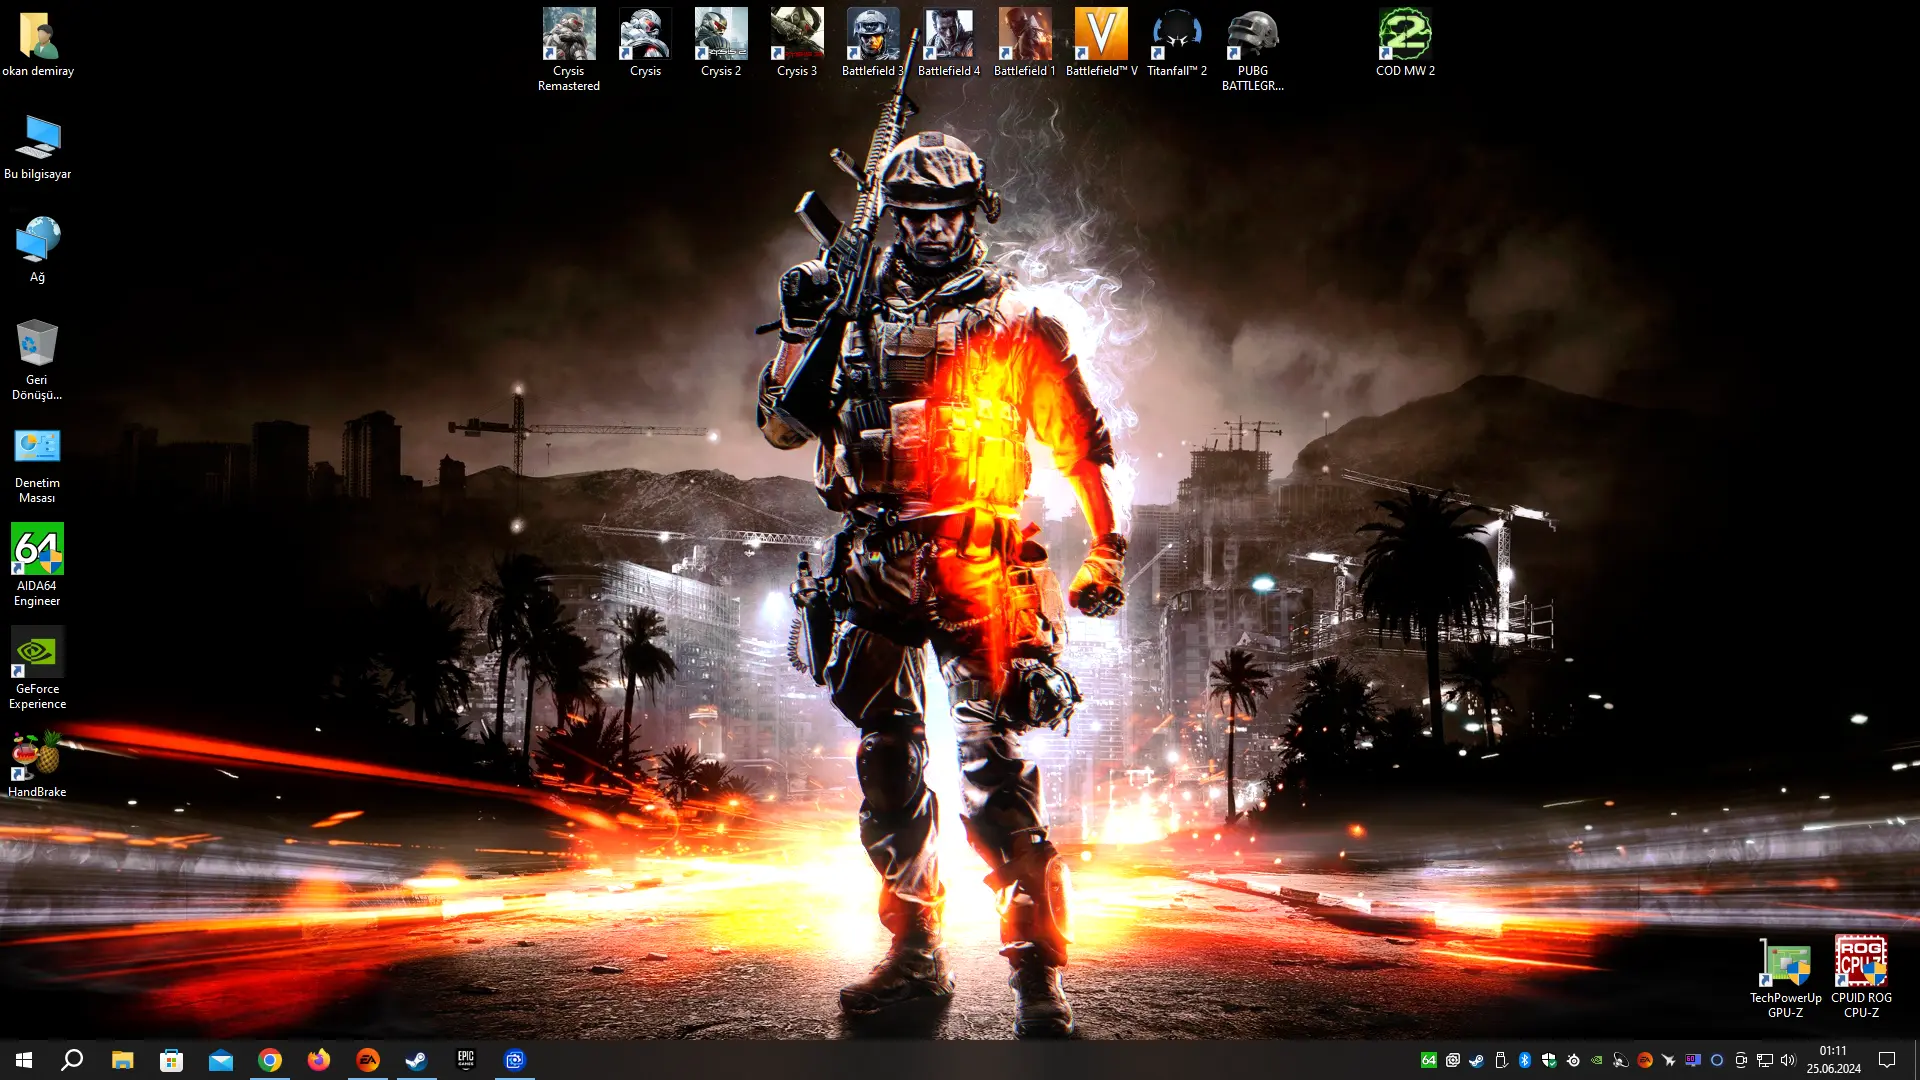Click the Show desktop strip
The width and height of the screenshot is (1920, 1080).
tap(1916, 1060)
